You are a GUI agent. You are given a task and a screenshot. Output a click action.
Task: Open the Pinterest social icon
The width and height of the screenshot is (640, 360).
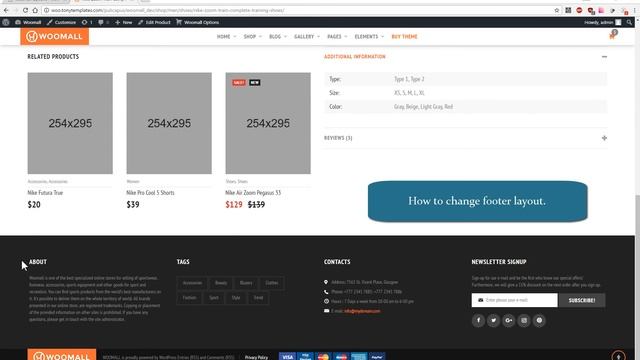click(x=539, y=320)
